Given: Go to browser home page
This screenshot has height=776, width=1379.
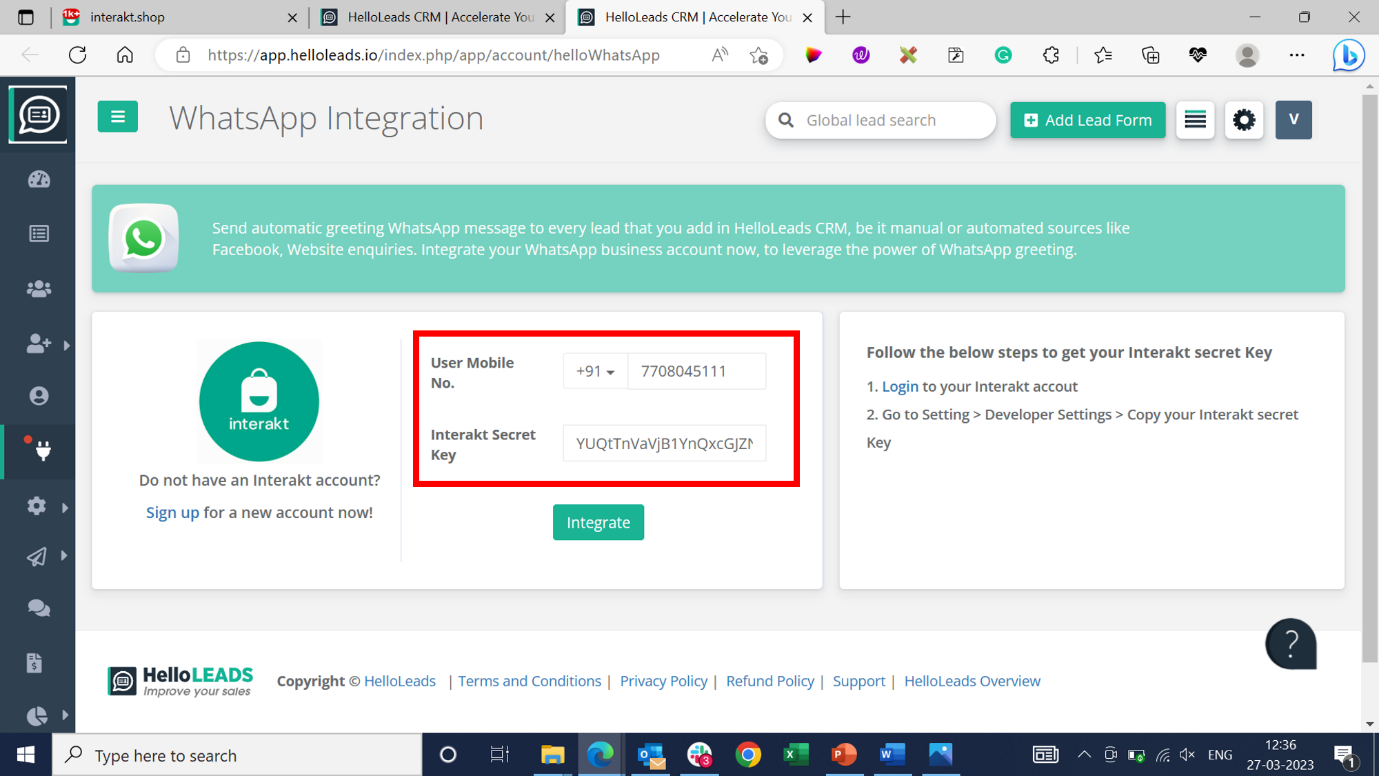Looking at the screenshot, I should [125, 55].
